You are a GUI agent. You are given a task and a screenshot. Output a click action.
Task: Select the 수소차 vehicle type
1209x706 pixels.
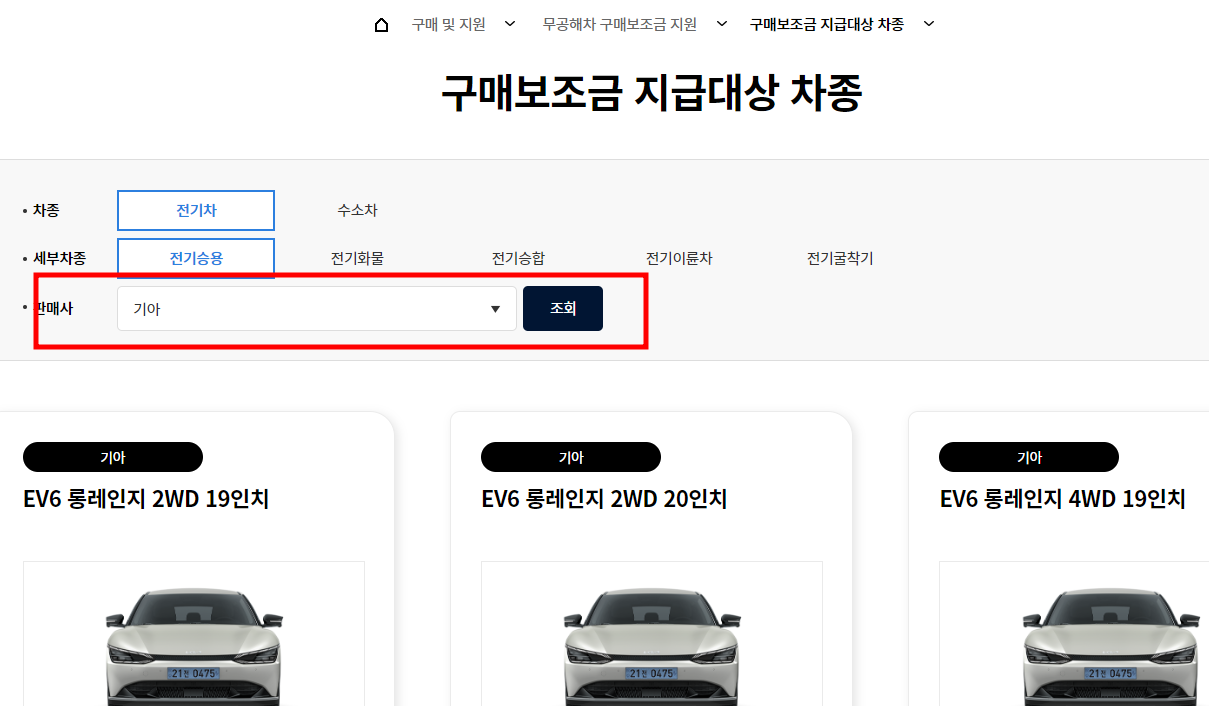(x=357, y=210)
